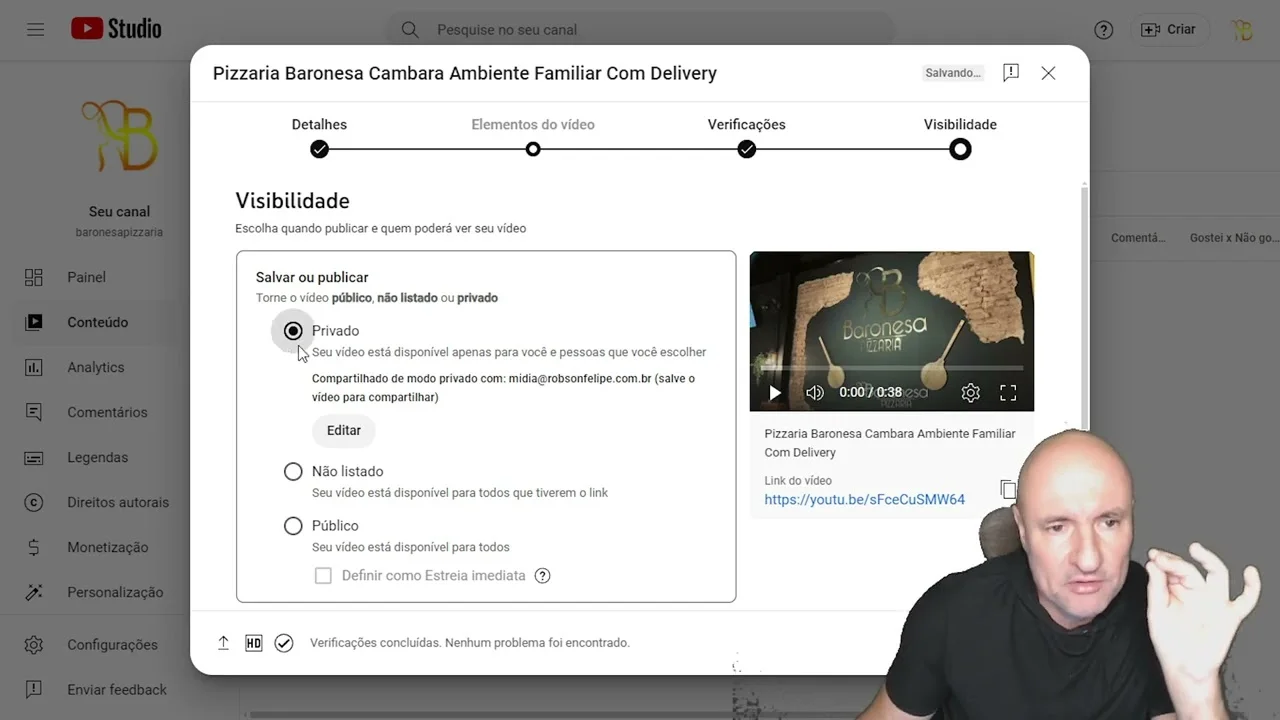Click the Conteúdo play icon in sidebar
This screenshot has height=720, width=1280.
tap(34, 322)
